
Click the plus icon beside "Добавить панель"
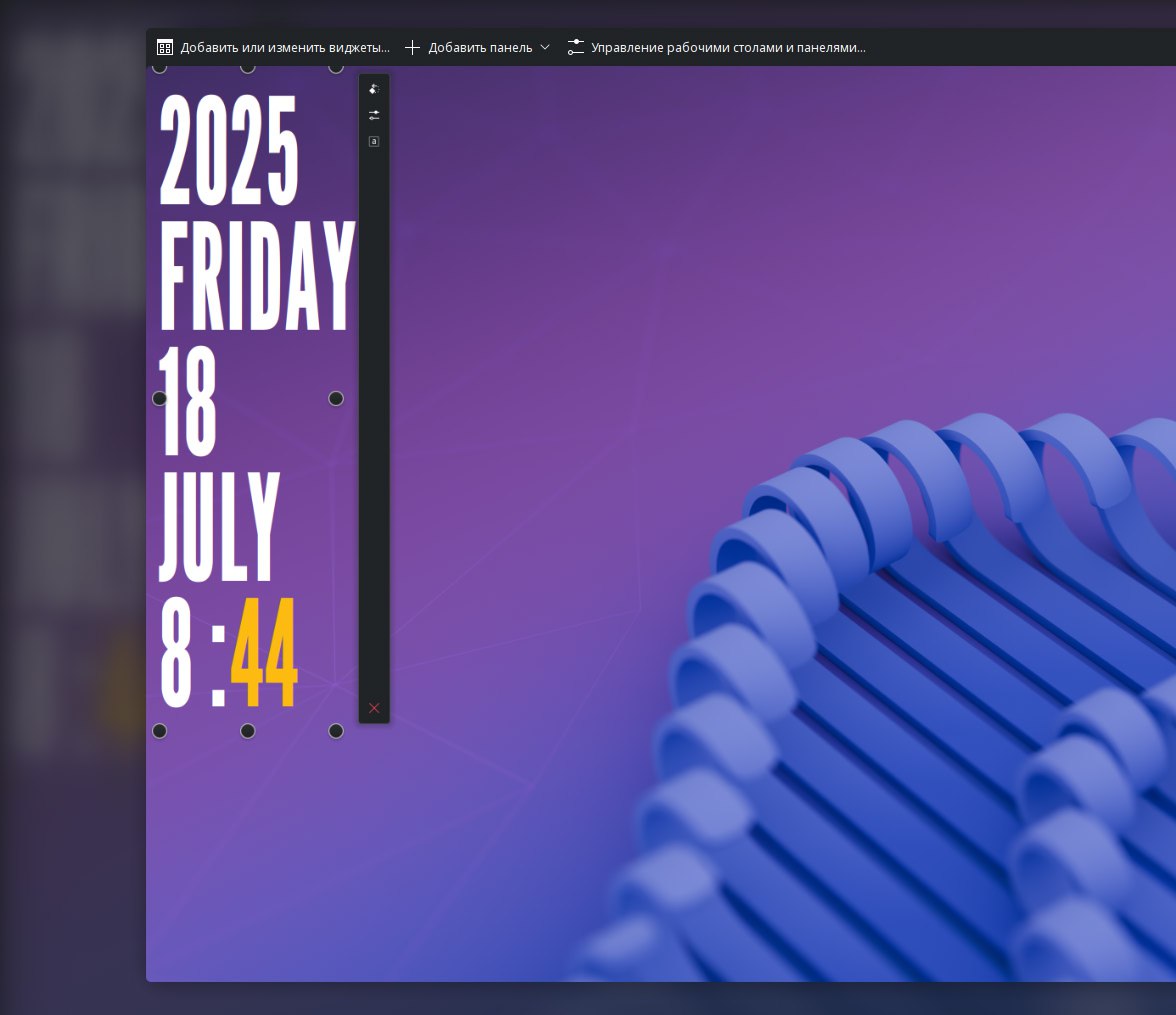(x=412, y=47)
